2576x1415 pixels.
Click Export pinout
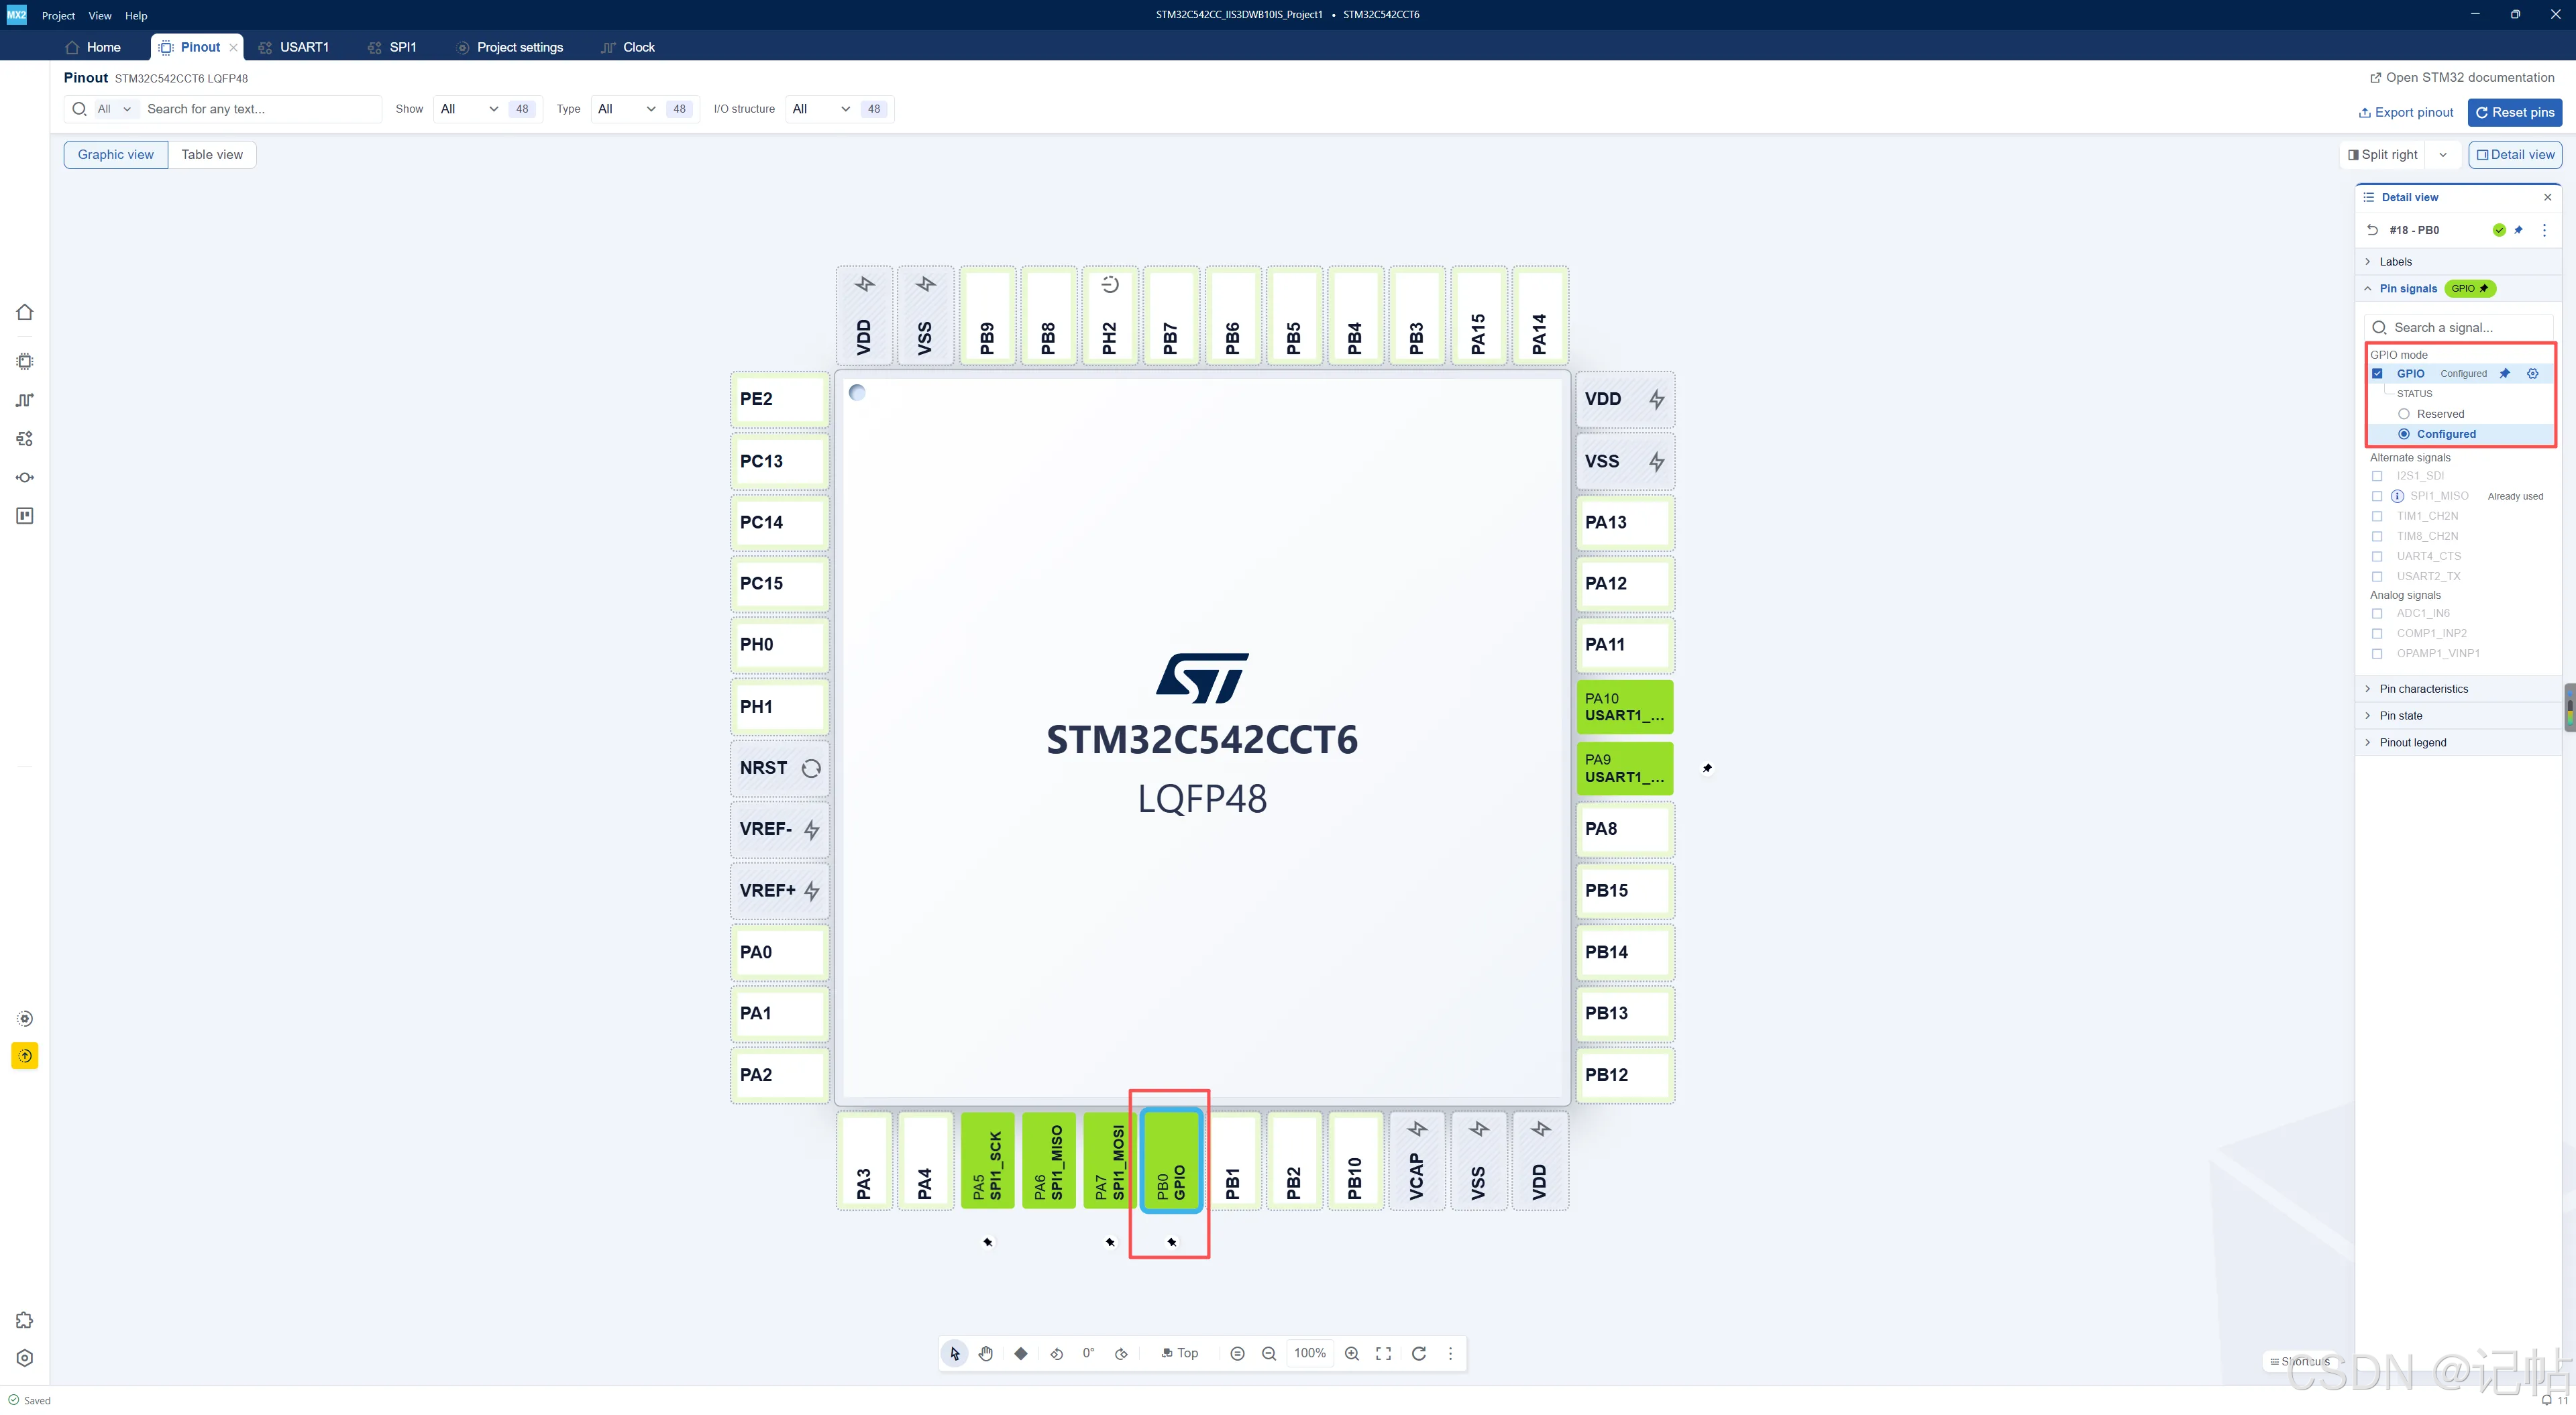coord(2405,112)
